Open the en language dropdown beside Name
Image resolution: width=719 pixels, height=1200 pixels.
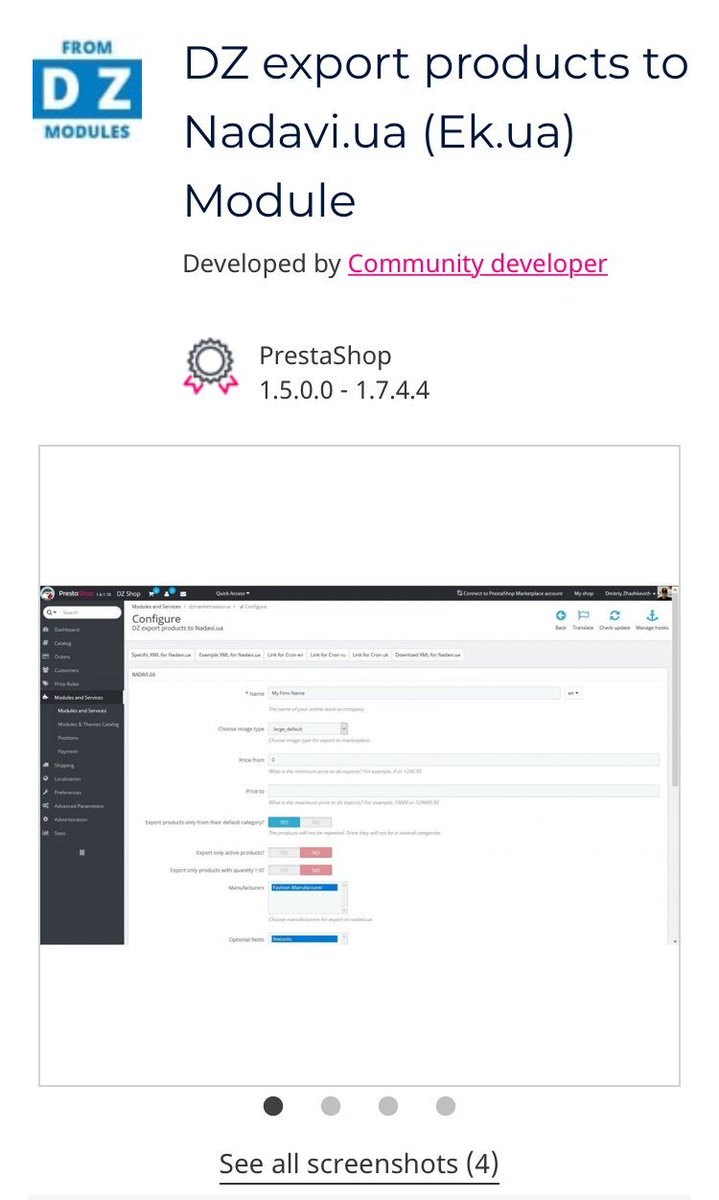pyautogui.click(x=573, y=692)
